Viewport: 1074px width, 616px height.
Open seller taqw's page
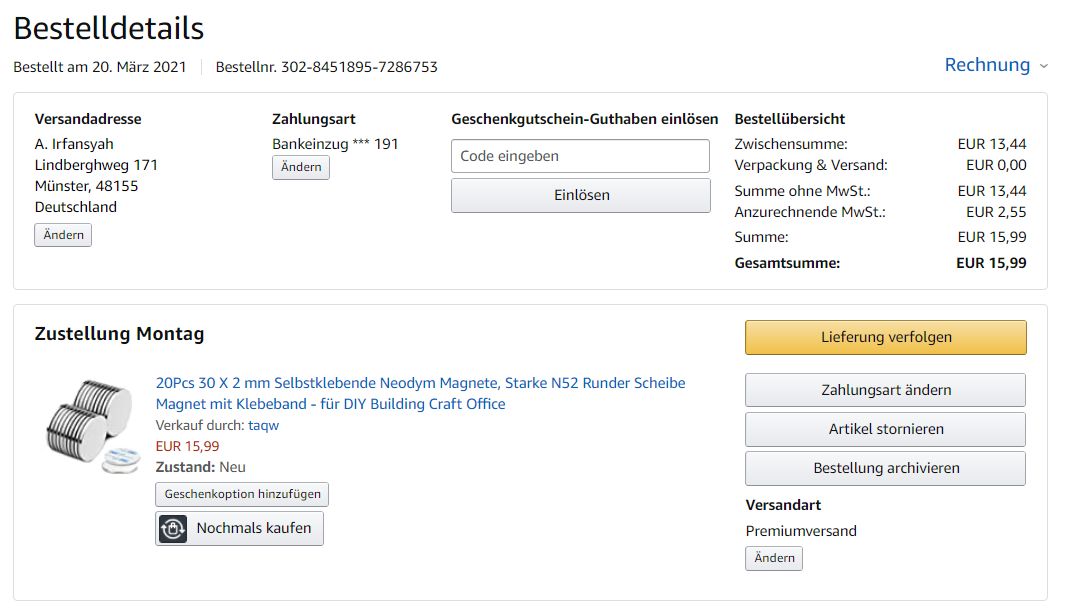tap(263, 425)
